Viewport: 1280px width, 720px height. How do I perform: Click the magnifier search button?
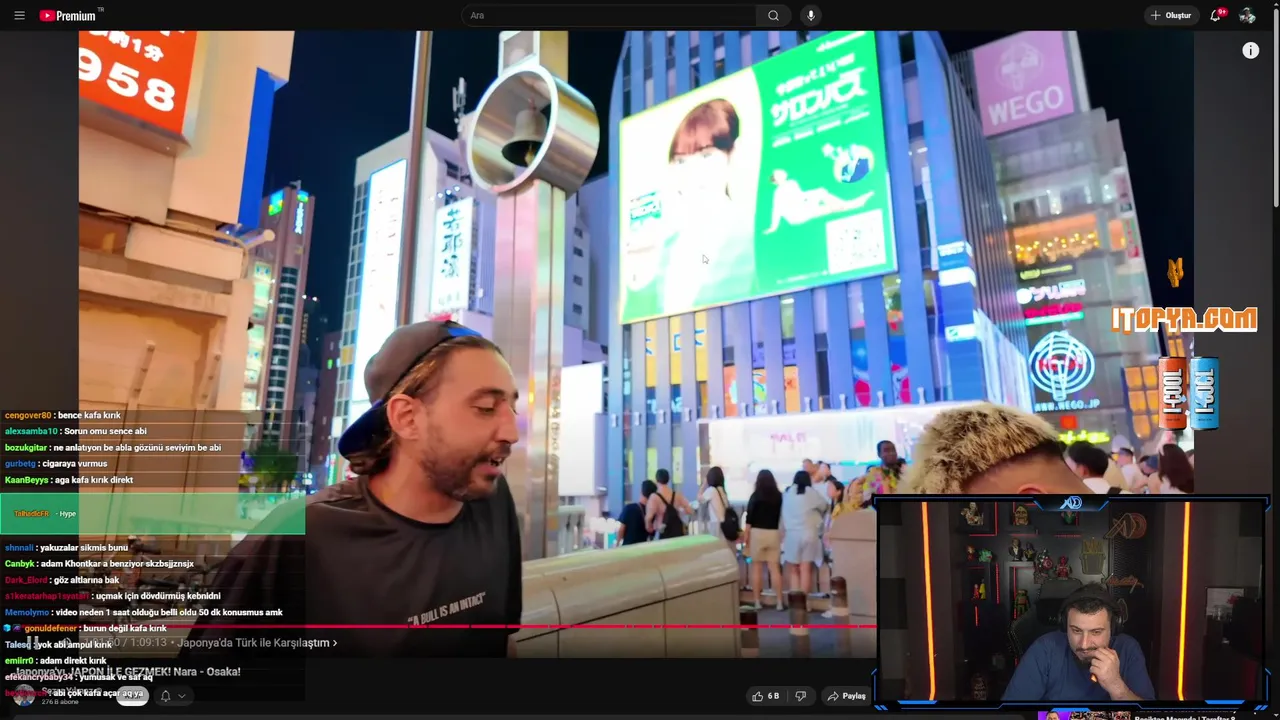773,15
